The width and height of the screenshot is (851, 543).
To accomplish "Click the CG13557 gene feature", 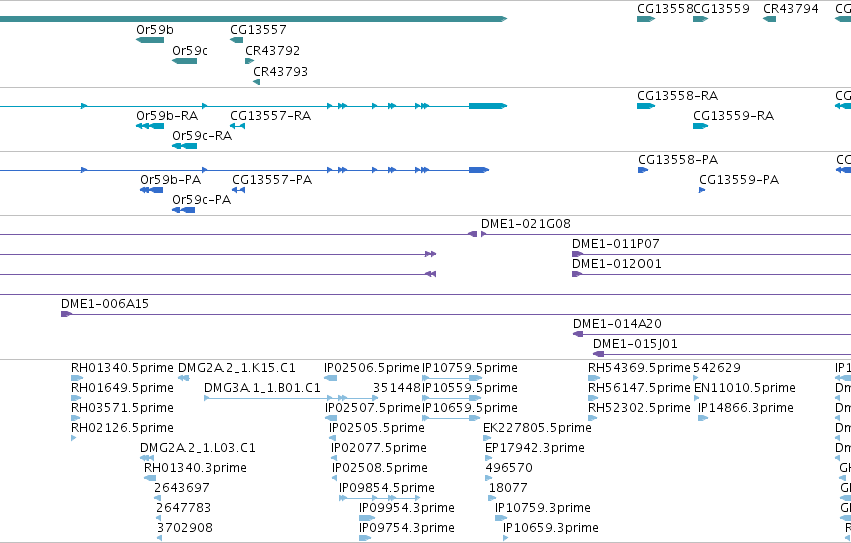I will point(237,40).
